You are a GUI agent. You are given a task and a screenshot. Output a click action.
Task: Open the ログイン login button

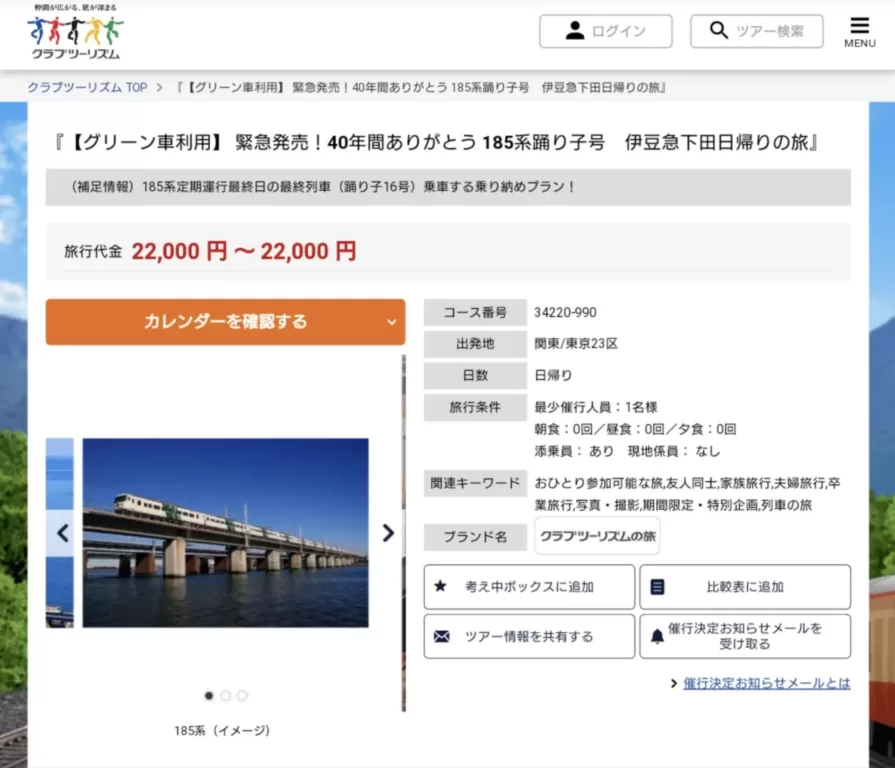point(606,31)
